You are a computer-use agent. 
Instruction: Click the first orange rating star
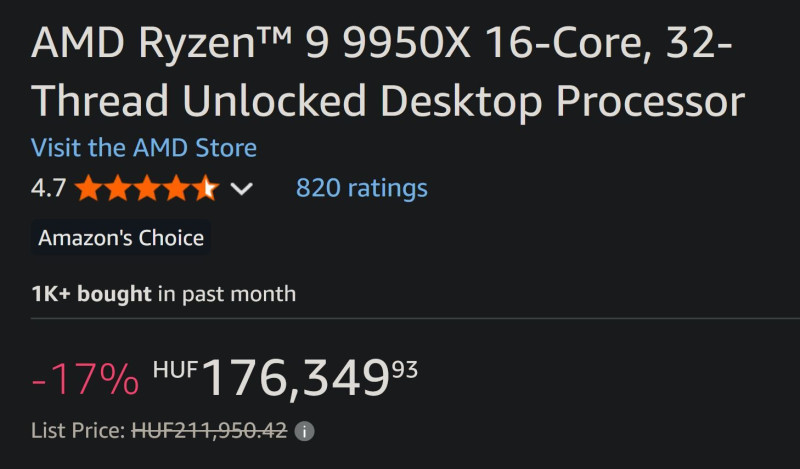point(87,188)
